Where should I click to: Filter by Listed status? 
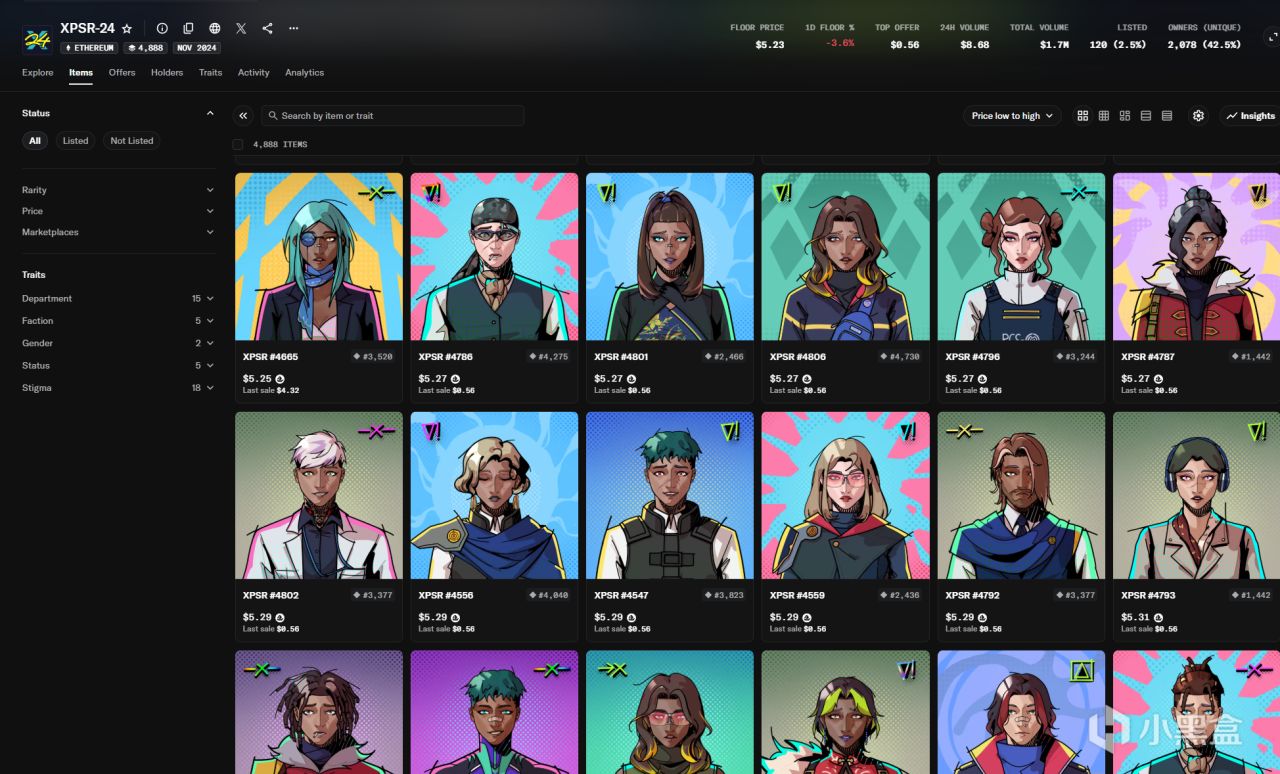(x=76, y=141)
